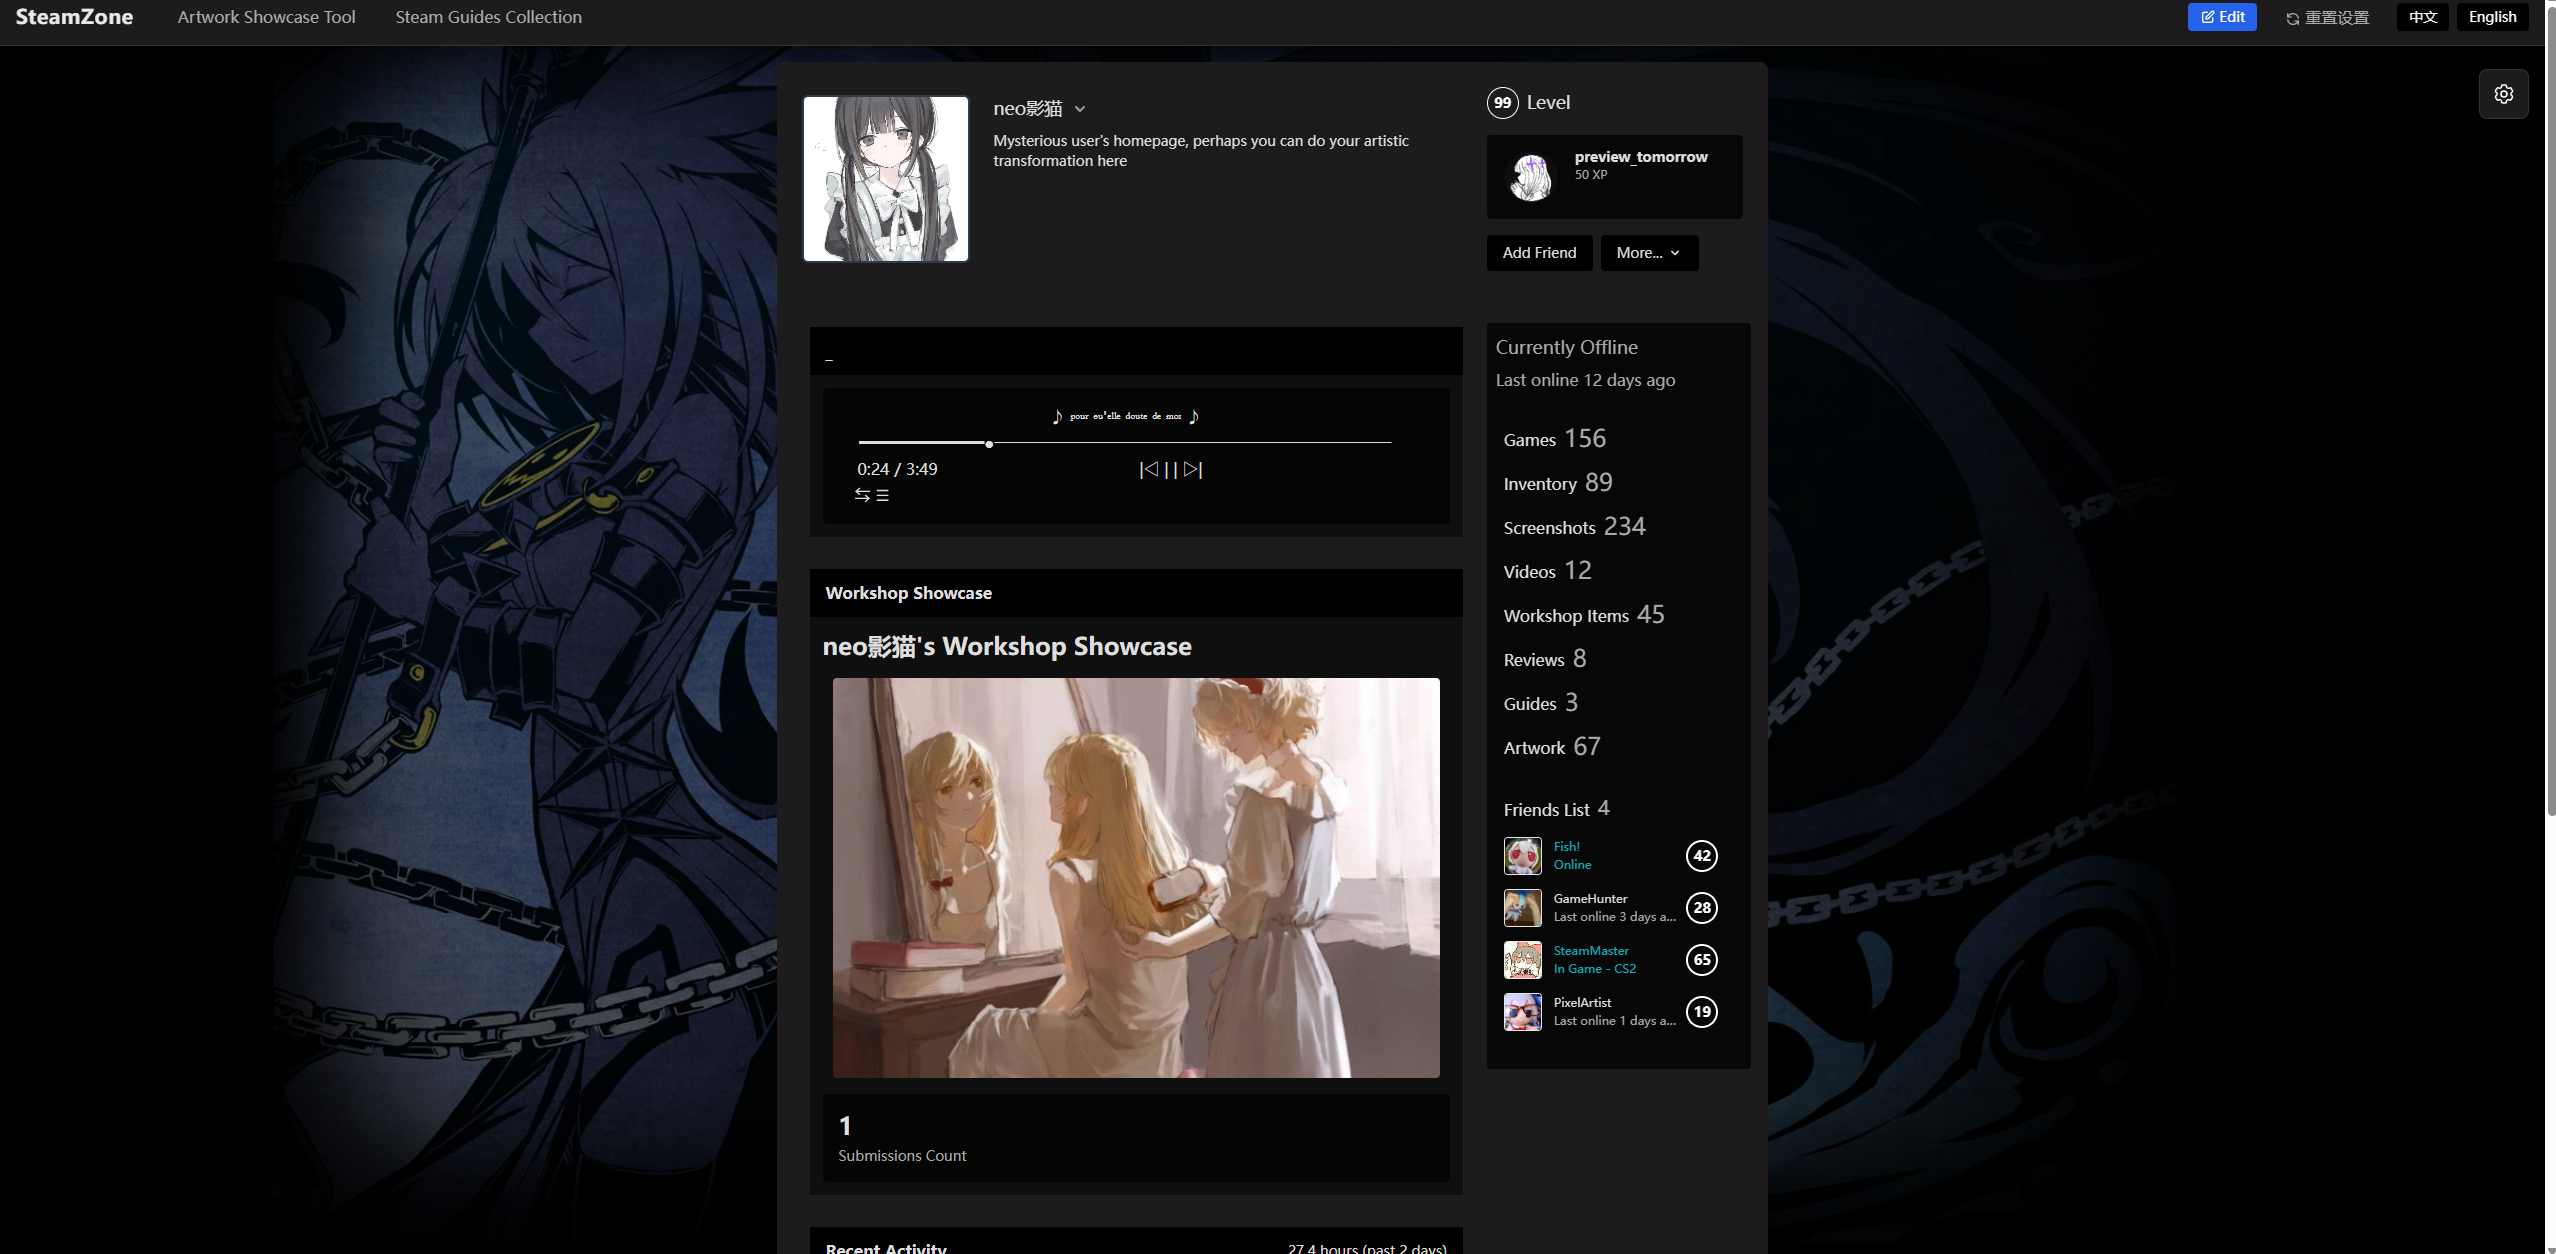The image size is (2556, 1254).
Task: Open Games 156 link
Action: pyautogui.click(x=1554, y=439)
